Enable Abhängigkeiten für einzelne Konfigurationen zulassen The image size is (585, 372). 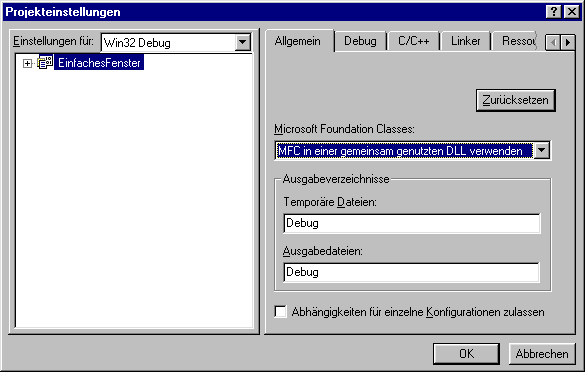[280, 312]
